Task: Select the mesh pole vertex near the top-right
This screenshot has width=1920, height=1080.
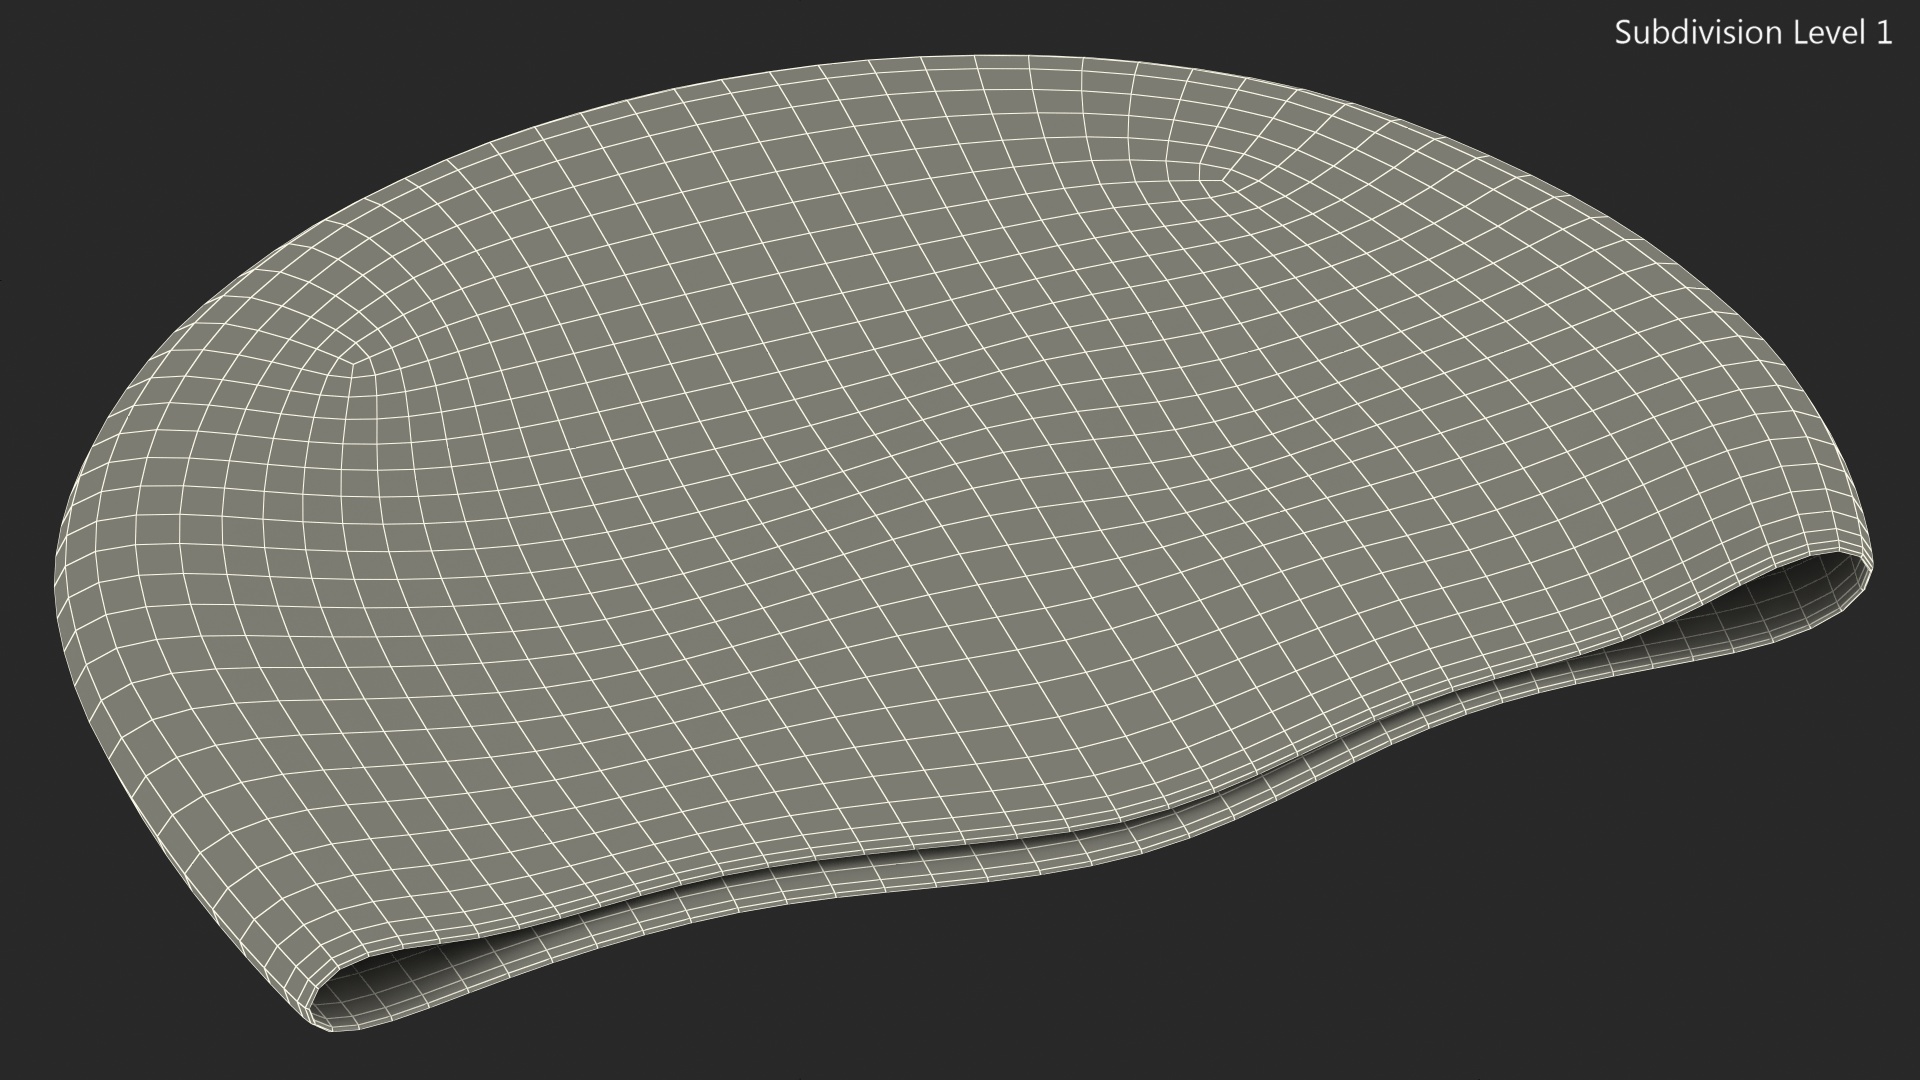Action: [x=1223, y=181]
